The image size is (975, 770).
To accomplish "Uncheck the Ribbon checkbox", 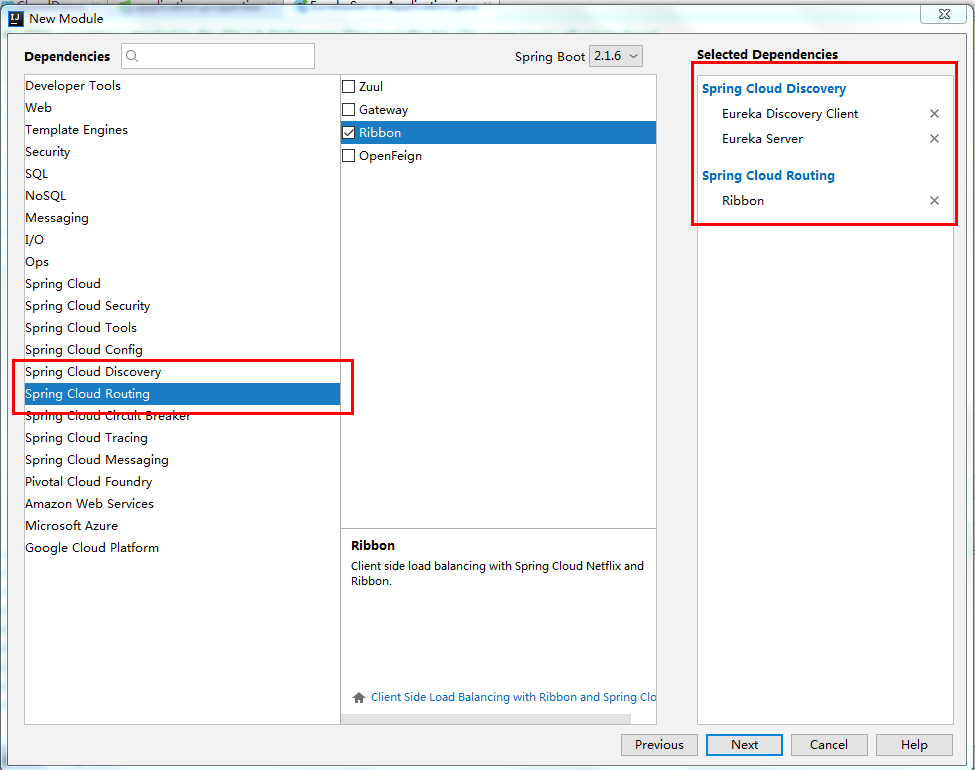I will (x=349, y=133).
